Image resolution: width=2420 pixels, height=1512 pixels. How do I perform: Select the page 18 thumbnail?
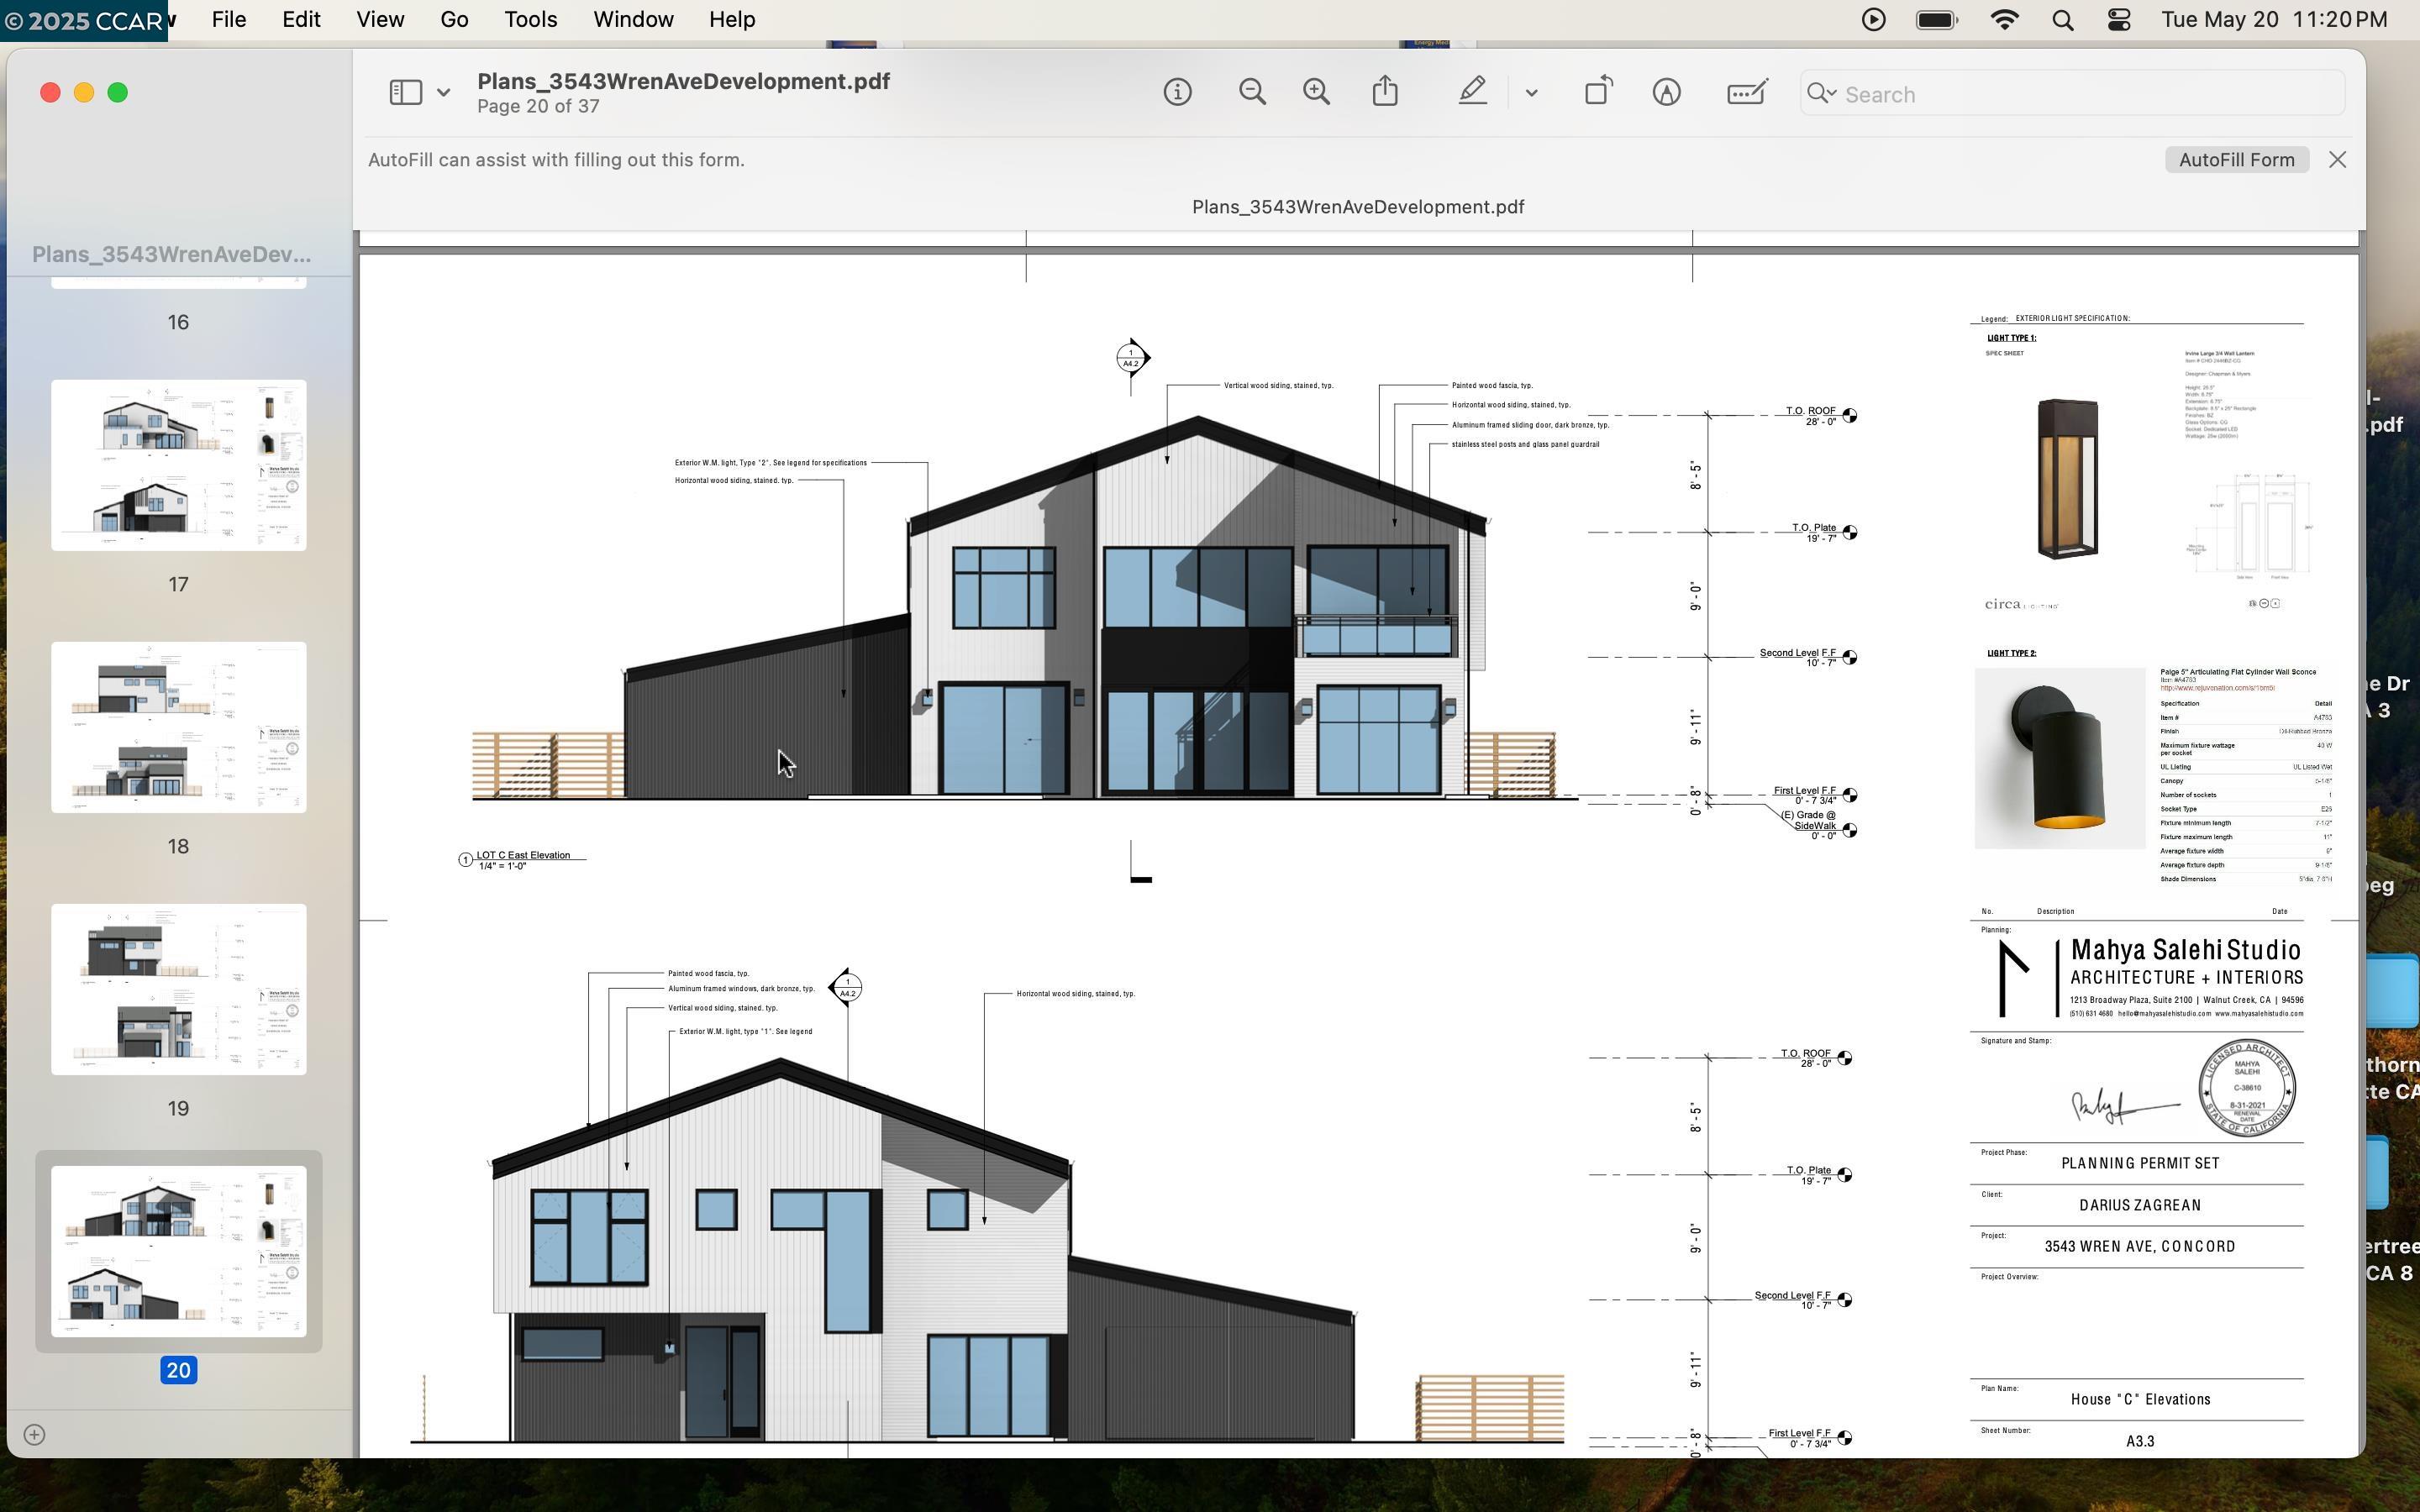pos(179,727)
